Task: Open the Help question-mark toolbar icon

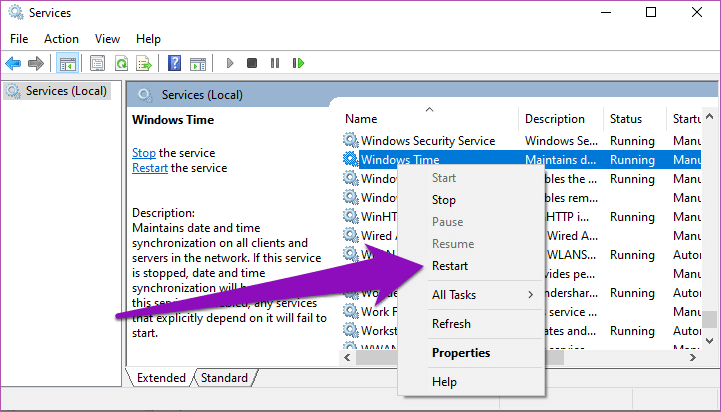Action: [x=174, y=63]
